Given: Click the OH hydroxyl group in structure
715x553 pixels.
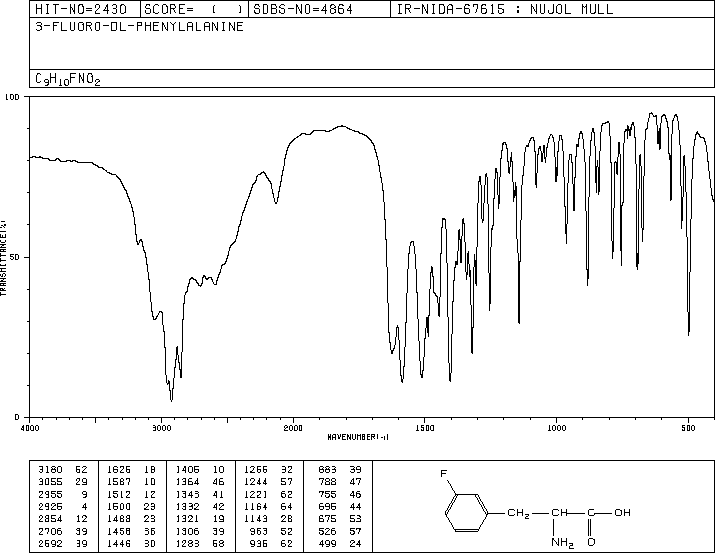Looking at the screenshot, I should 622,512.
